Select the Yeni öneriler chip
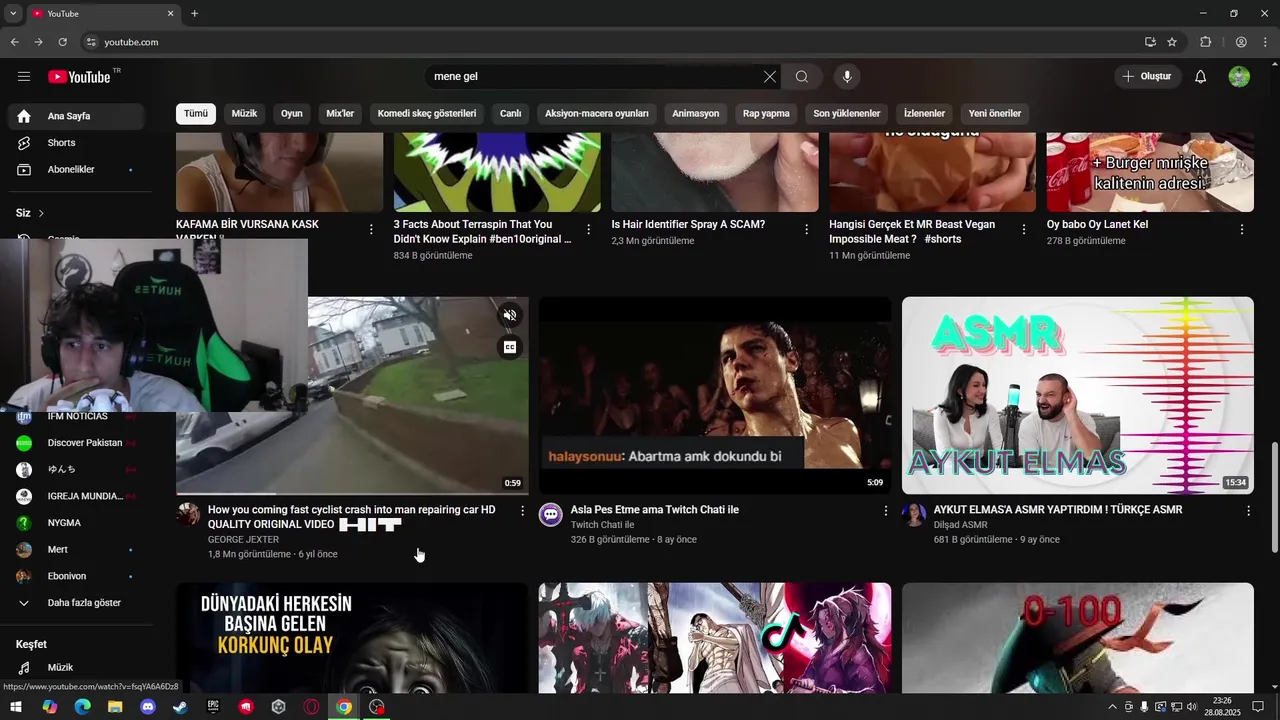Screen dimensions: 1280x720 pos(995,114)
